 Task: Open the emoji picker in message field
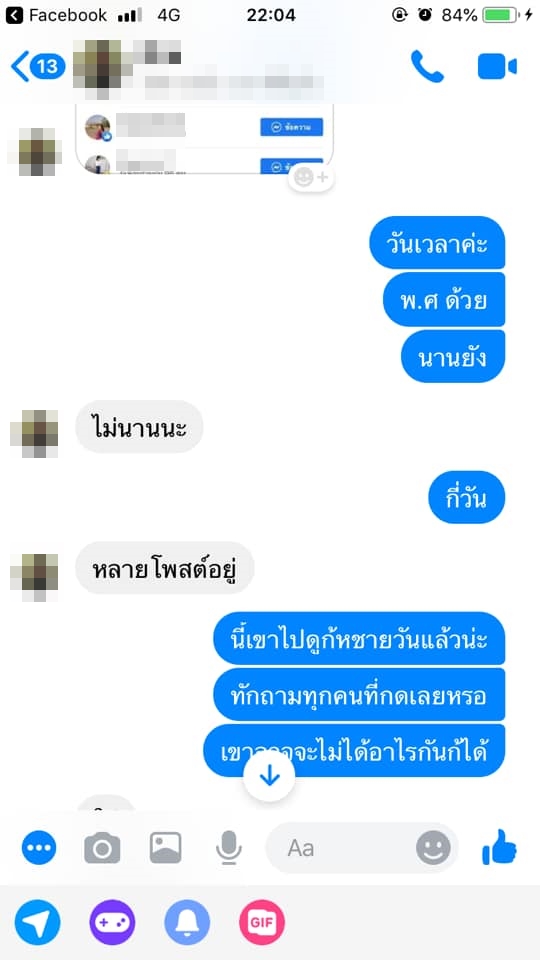tap(433, 848)
